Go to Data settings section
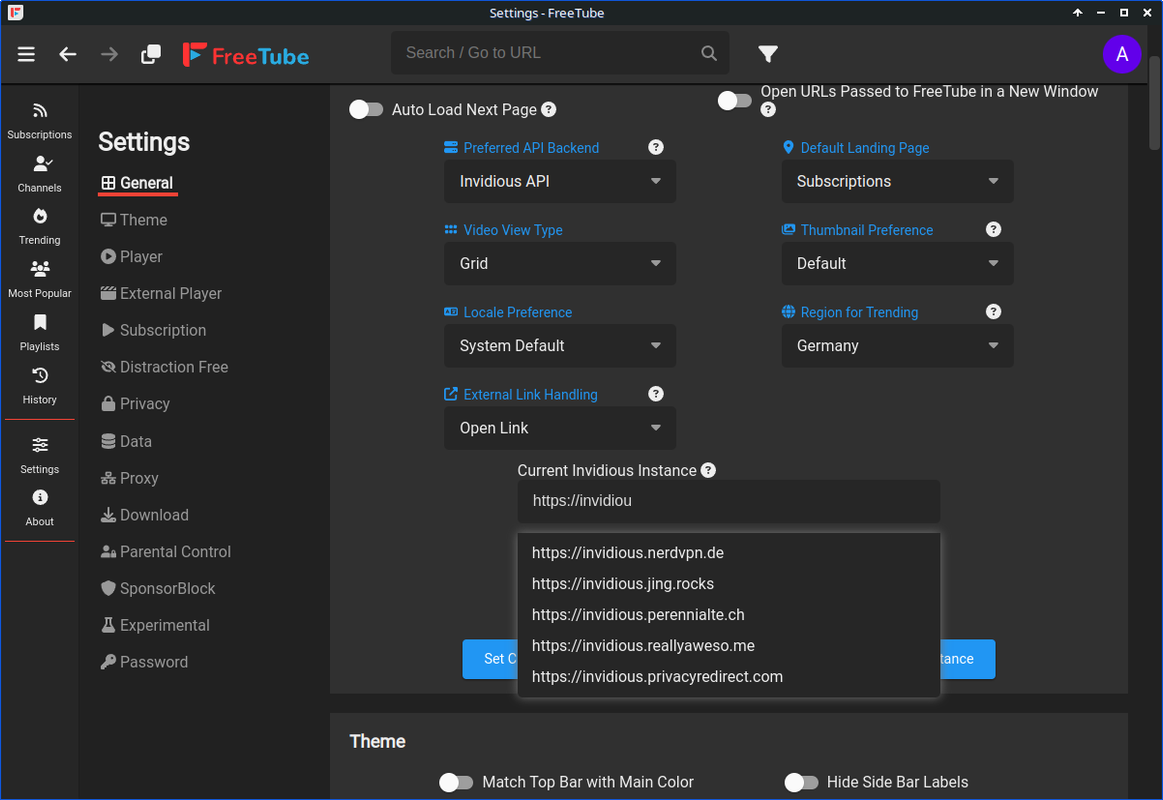This screenshot has height=800, width=1163. click(x=126, y=441)
